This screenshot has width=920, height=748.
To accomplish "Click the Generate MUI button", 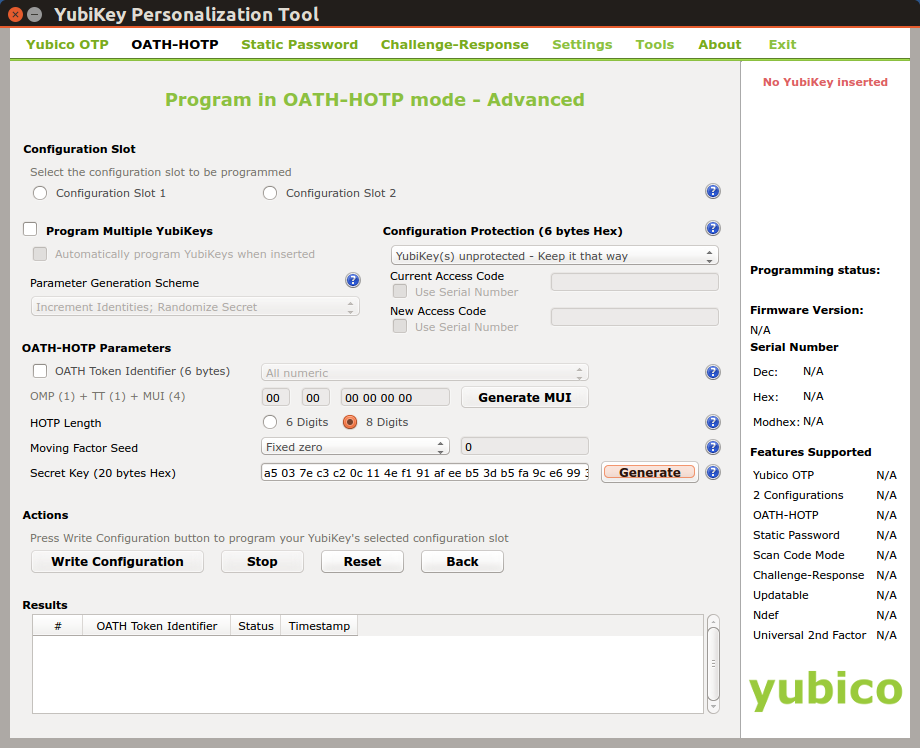I will point(525,397).
